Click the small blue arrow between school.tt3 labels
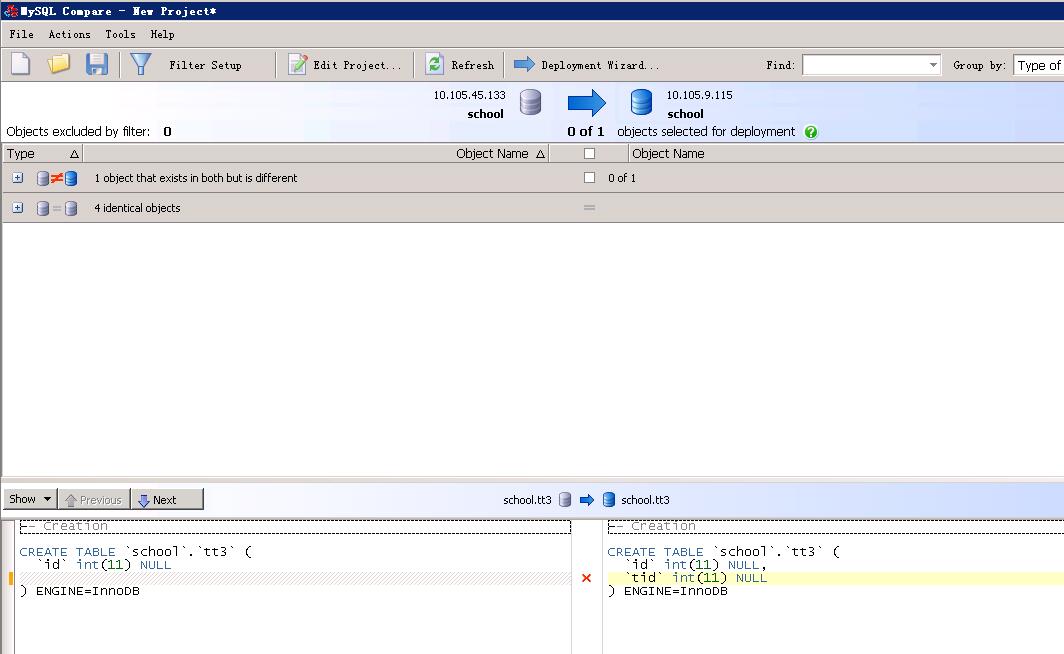The width and height of the screenshot is (1064, 654). (587, 500)
